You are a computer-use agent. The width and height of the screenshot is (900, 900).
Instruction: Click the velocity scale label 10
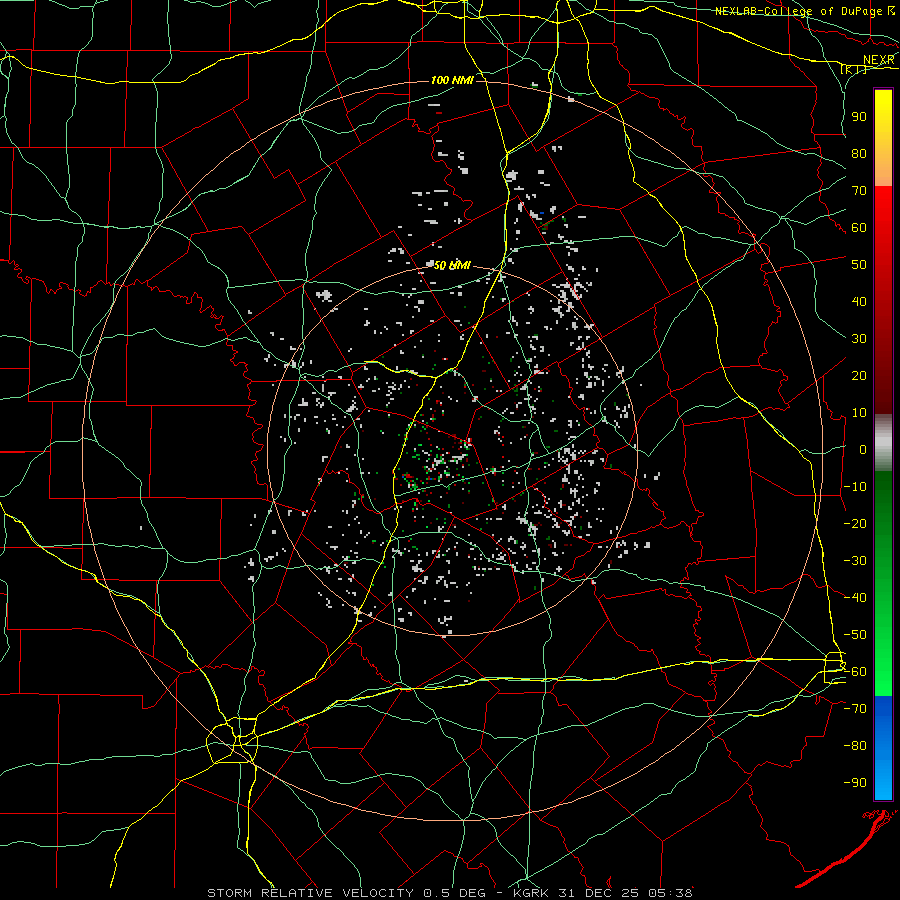click(x=859, y=413)
